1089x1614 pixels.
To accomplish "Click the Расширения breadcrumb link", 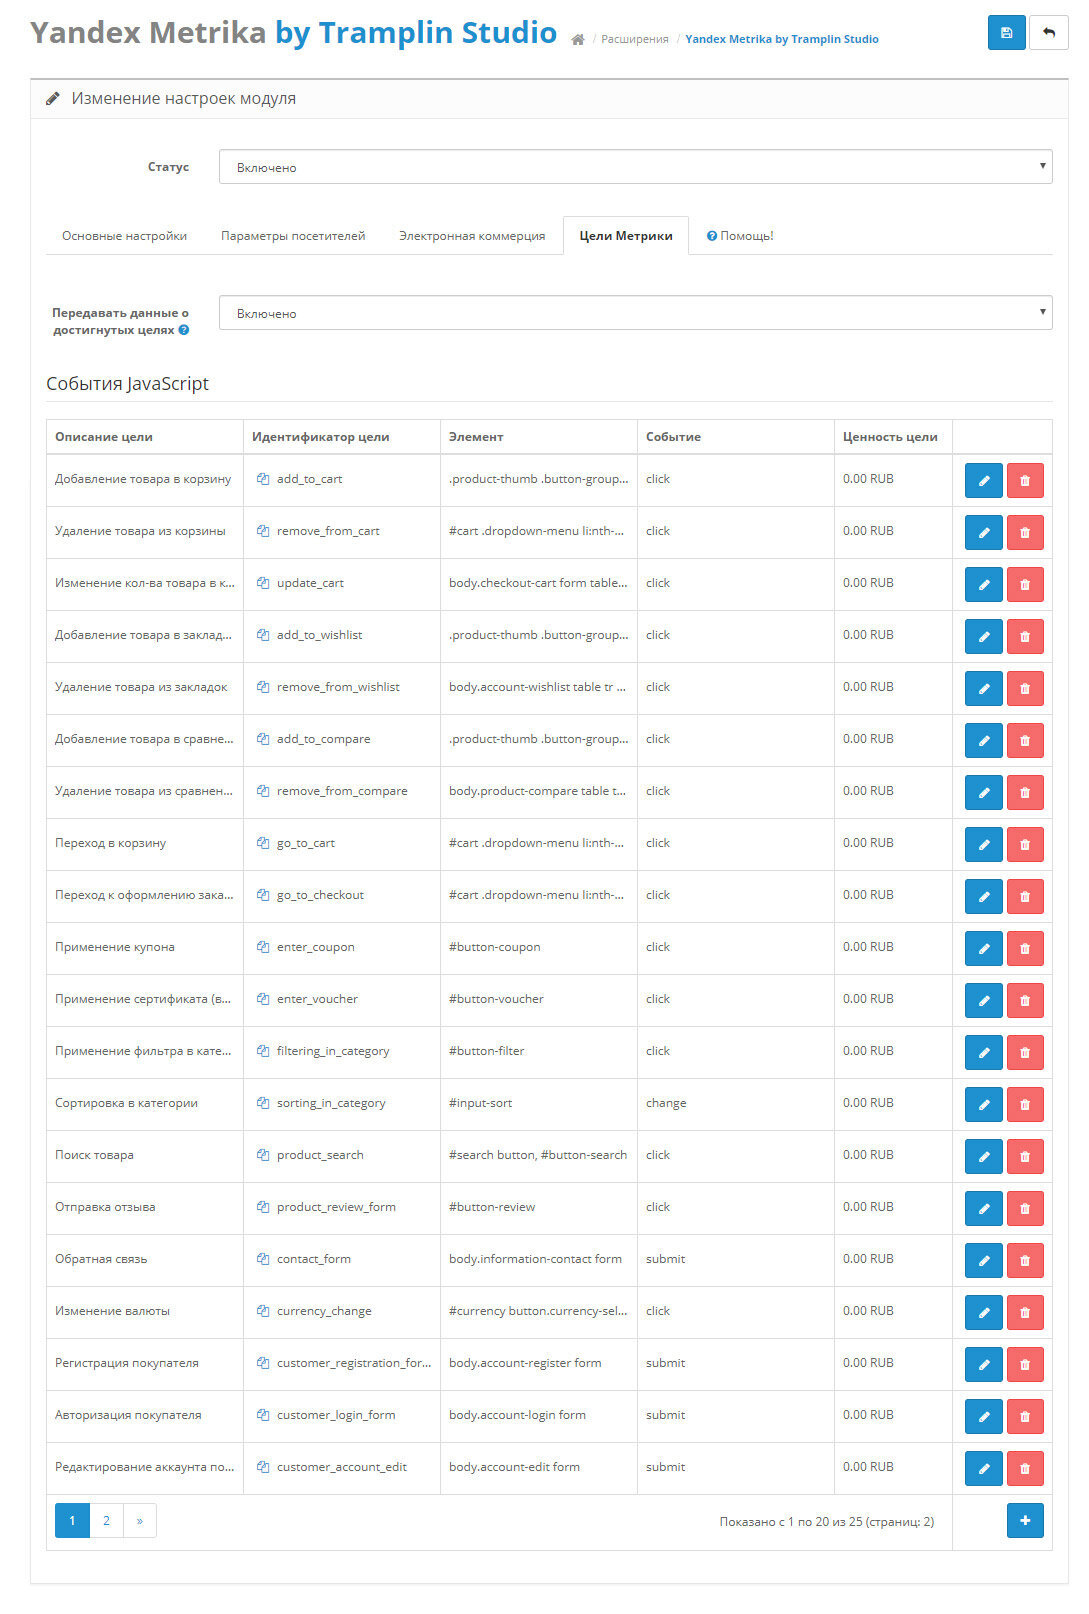I will [634, 40].
